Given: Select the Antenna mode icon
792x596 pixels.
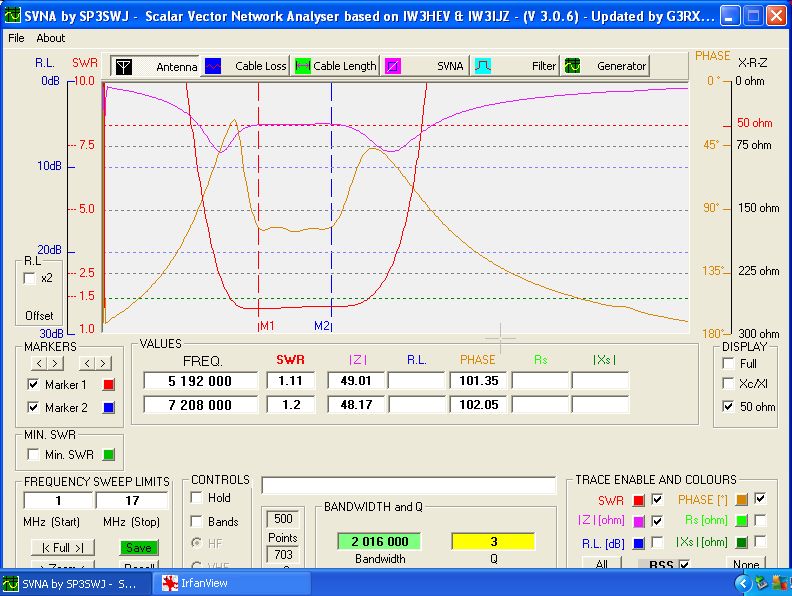Looking at the screenshot, I should tap(124, 66).
